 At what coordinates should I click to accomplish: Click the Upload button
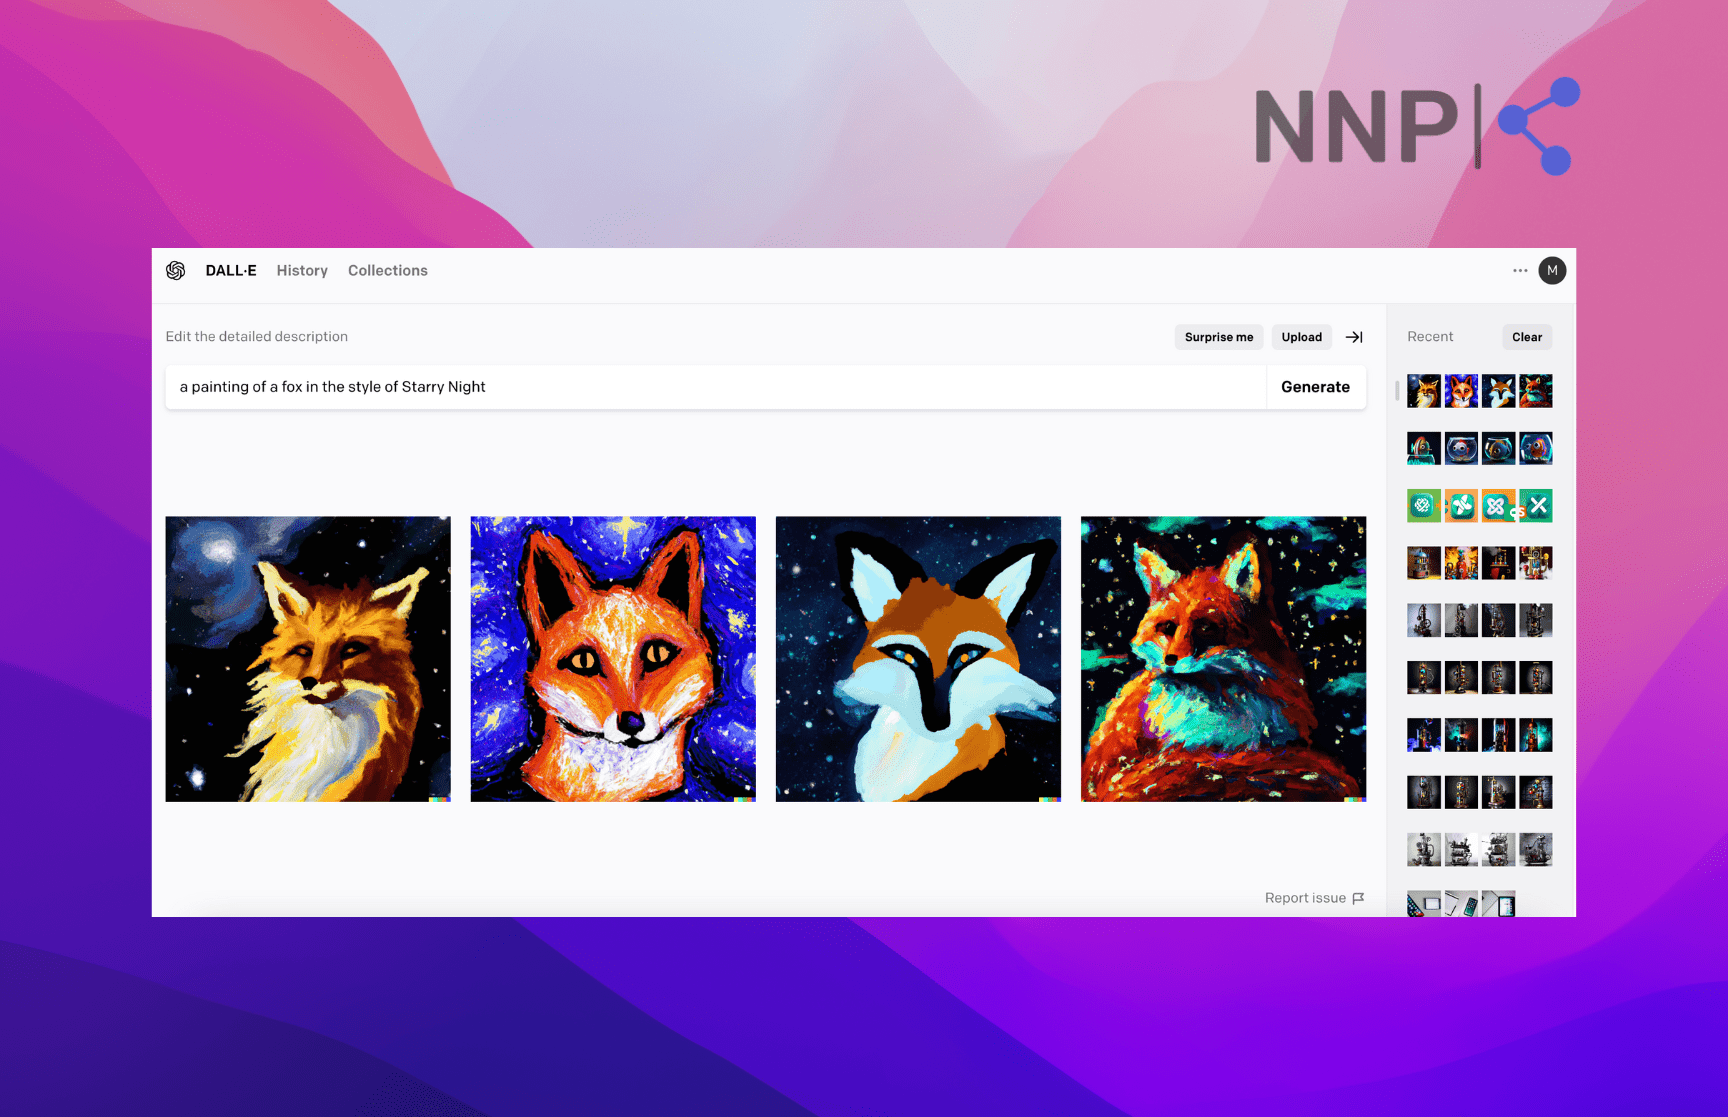[x=1302, y=337]
